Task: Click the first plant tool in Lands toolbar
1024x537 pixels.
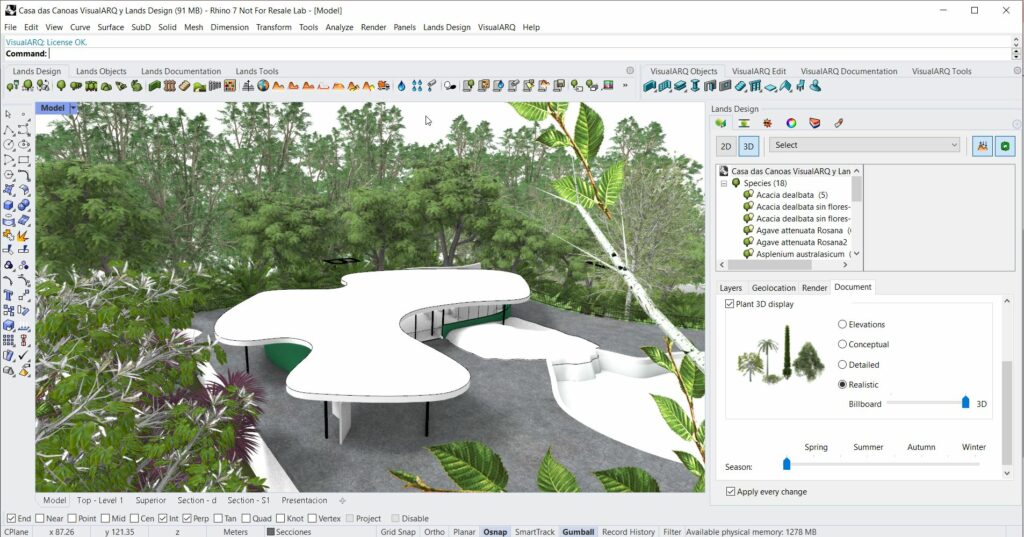Action: click(x=12, y=86)
